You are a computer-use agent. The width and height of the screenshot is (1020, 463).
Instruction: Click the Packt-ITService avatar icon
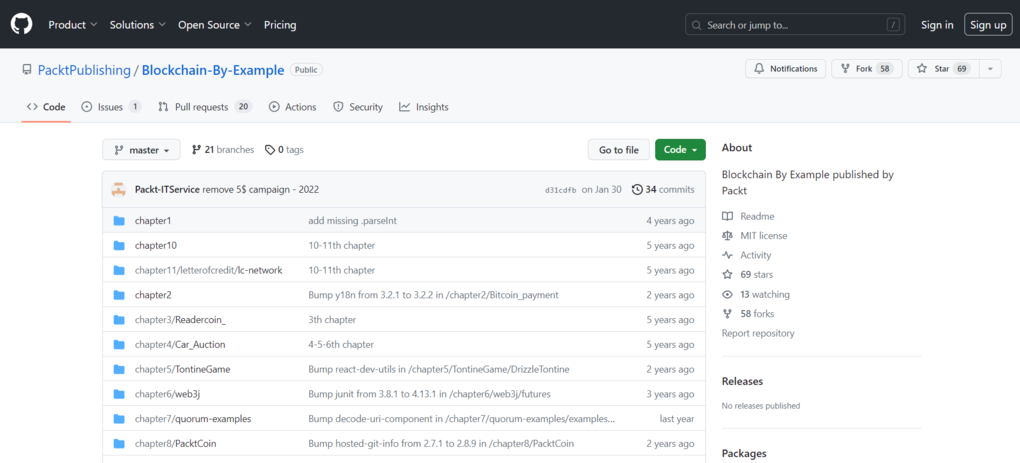point(118,189)
